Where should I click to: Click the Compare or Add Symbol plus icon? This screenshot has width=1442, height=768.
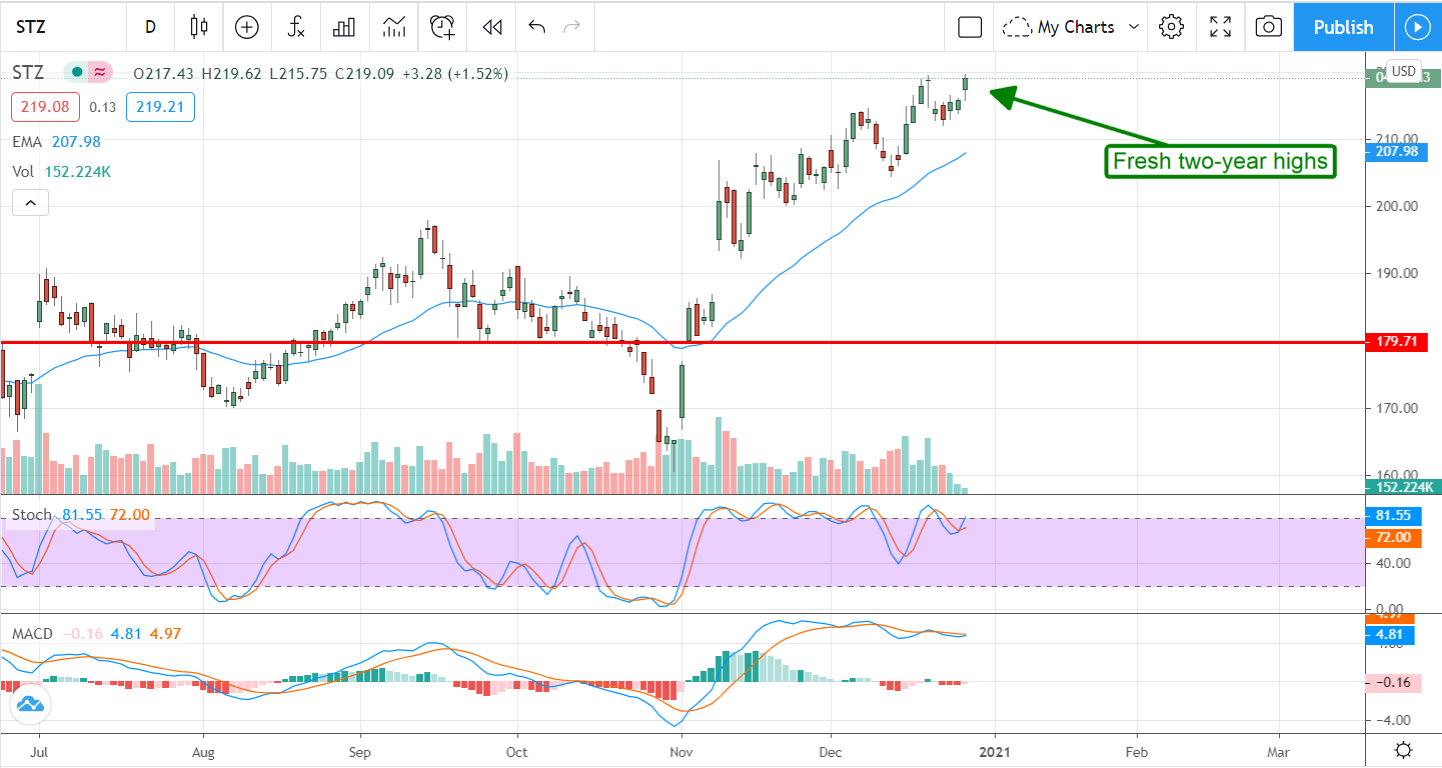pyautogui.click(x=246, y=27)
